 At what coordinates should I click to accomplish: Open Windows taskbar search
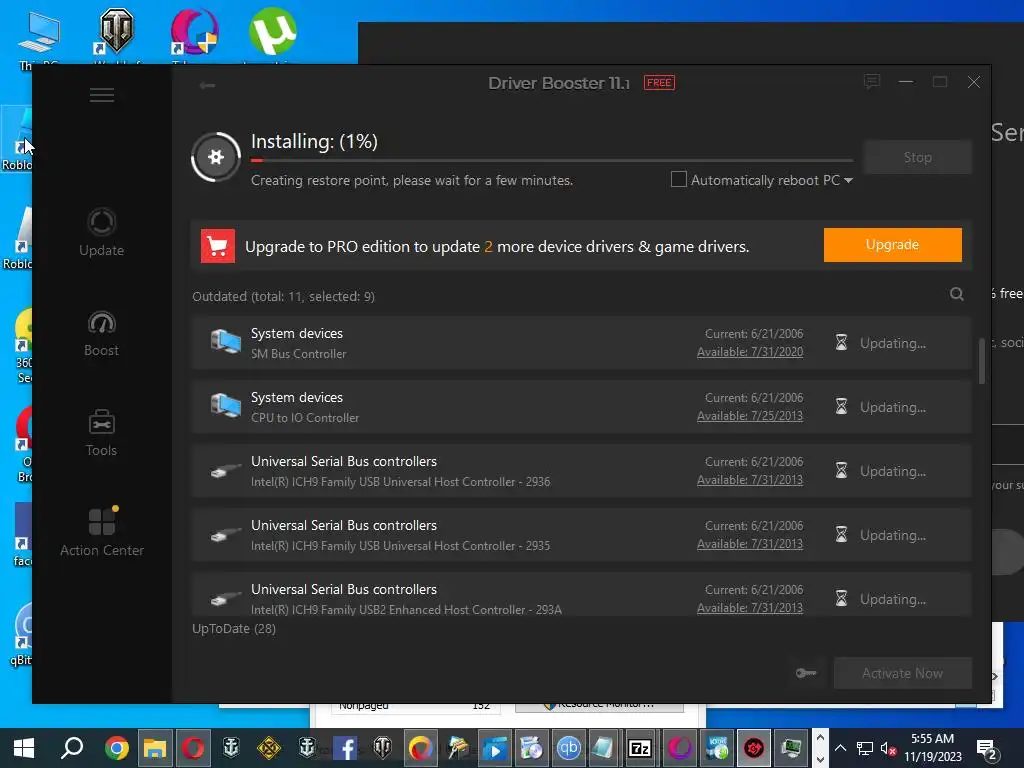(72, 748)
